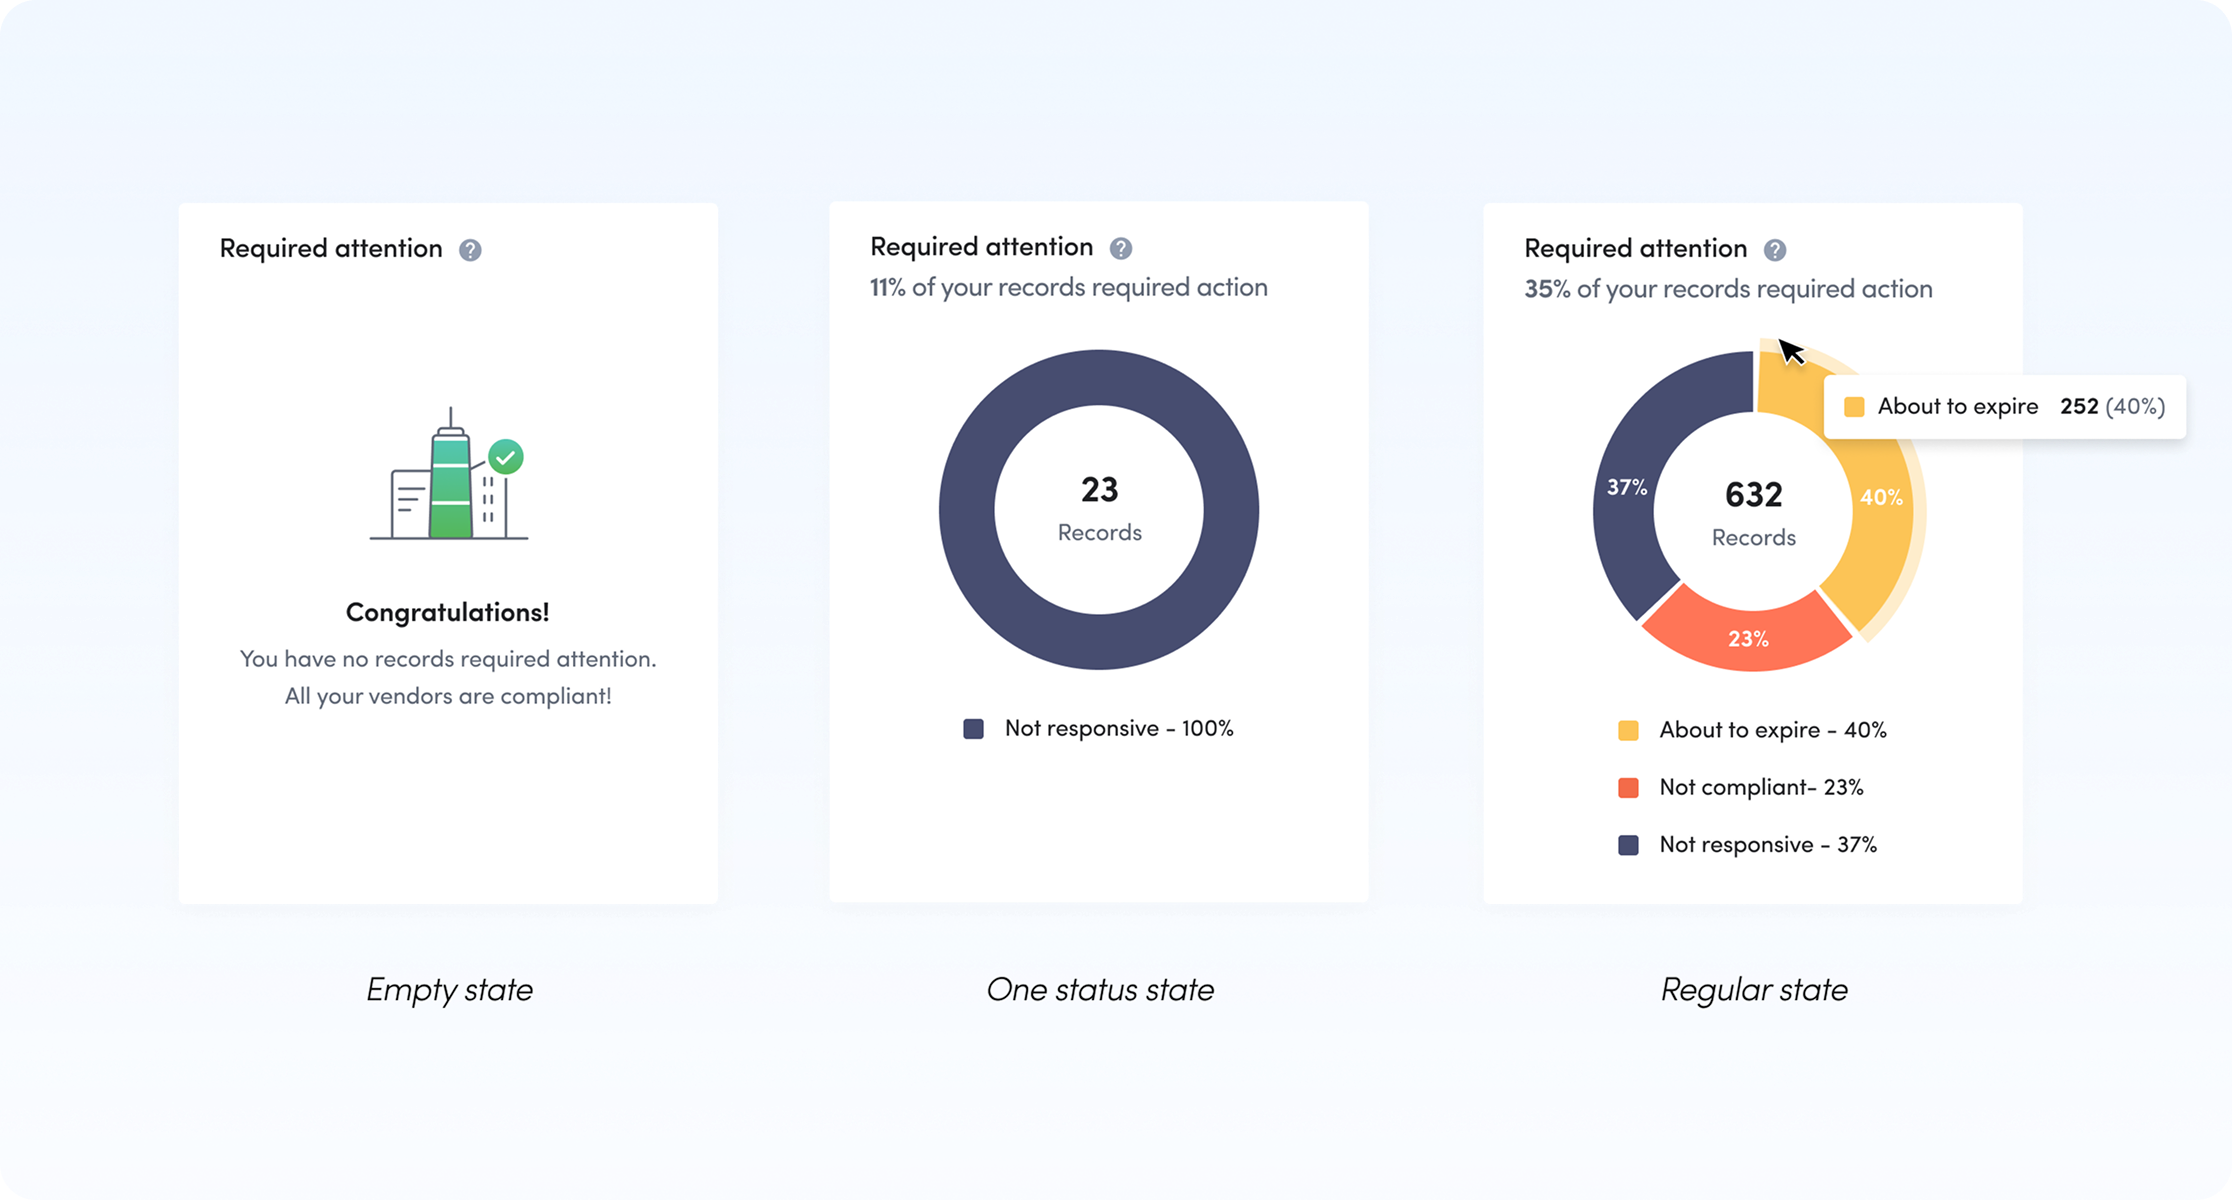Click the dark legend square for Not responsive
Screen dimensions: 2232x1200
point(1629,845)
